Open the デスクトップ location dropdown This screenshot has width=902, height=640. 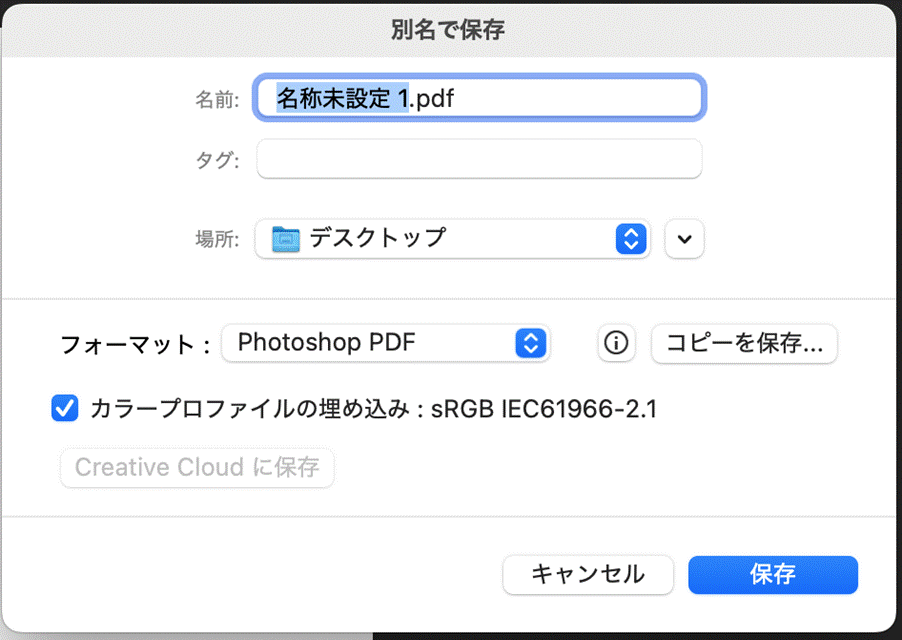tap(440, 239)
